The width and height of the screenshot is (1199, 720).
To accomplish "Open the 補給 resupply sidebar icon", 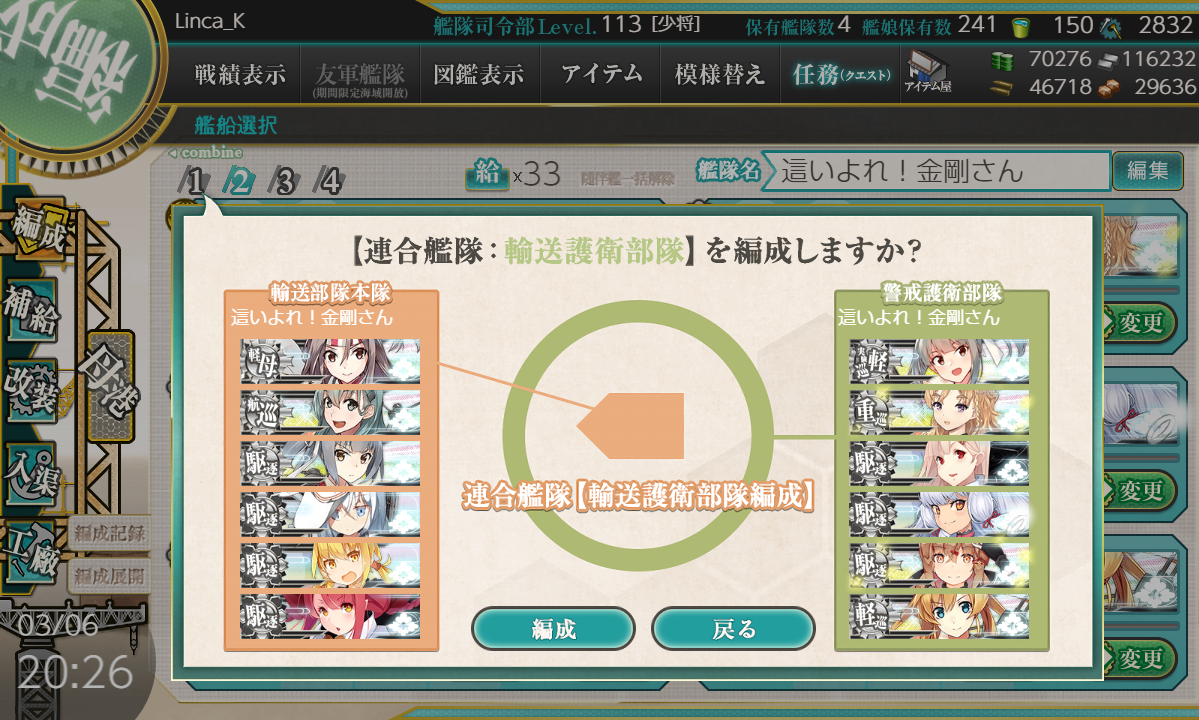I will click(x=31, y=310).
